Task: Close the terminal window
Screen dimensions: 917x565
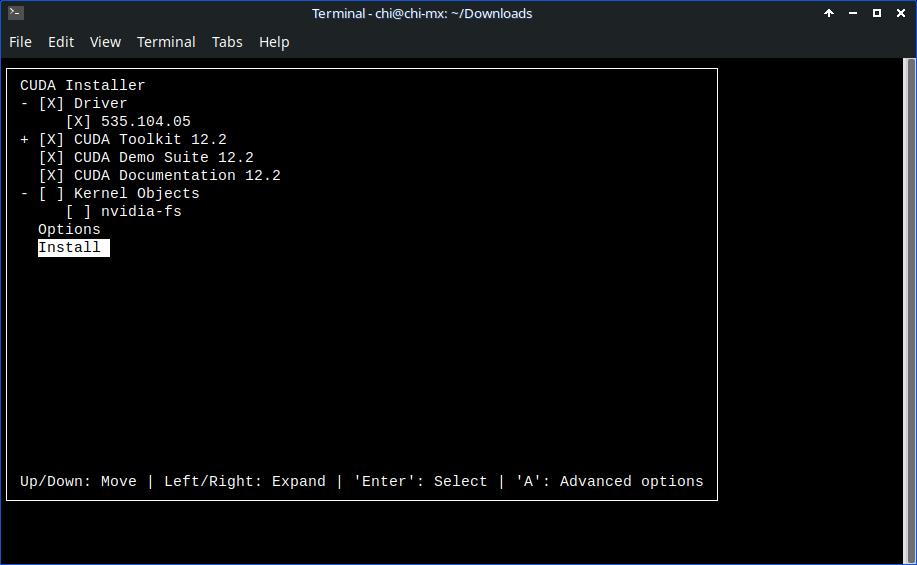Action: [x=901, y=13]
